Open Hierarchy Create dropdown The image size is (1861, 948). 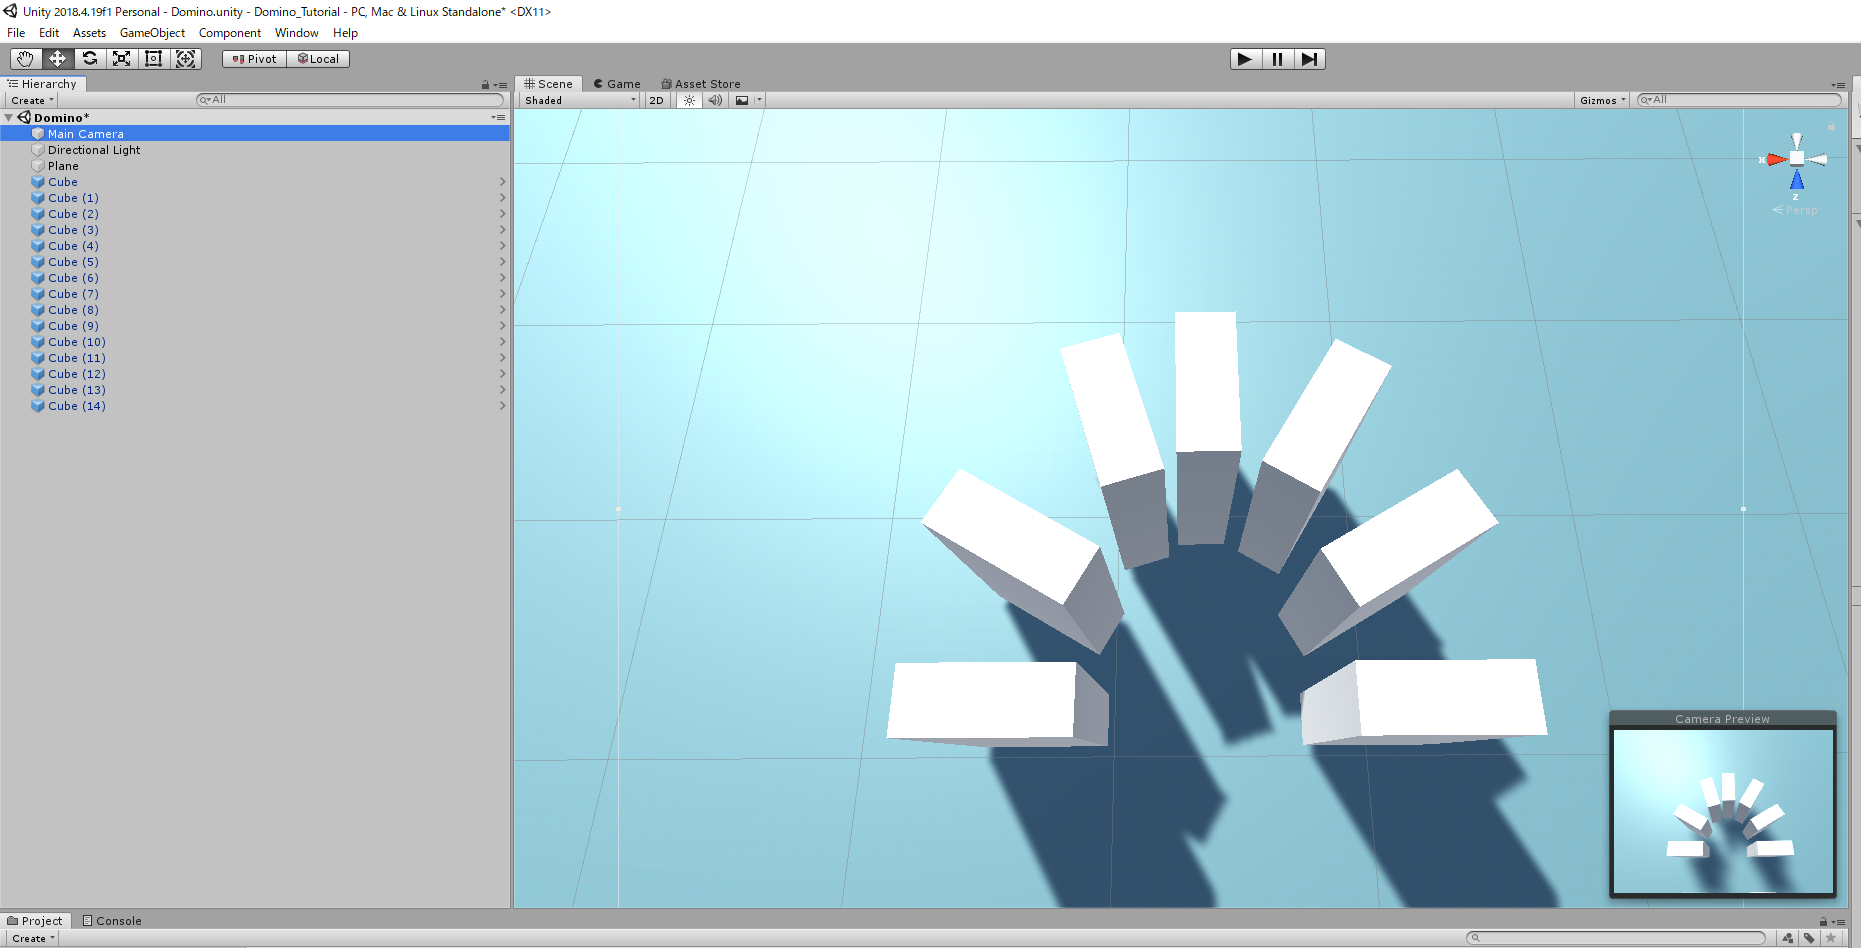32,100
